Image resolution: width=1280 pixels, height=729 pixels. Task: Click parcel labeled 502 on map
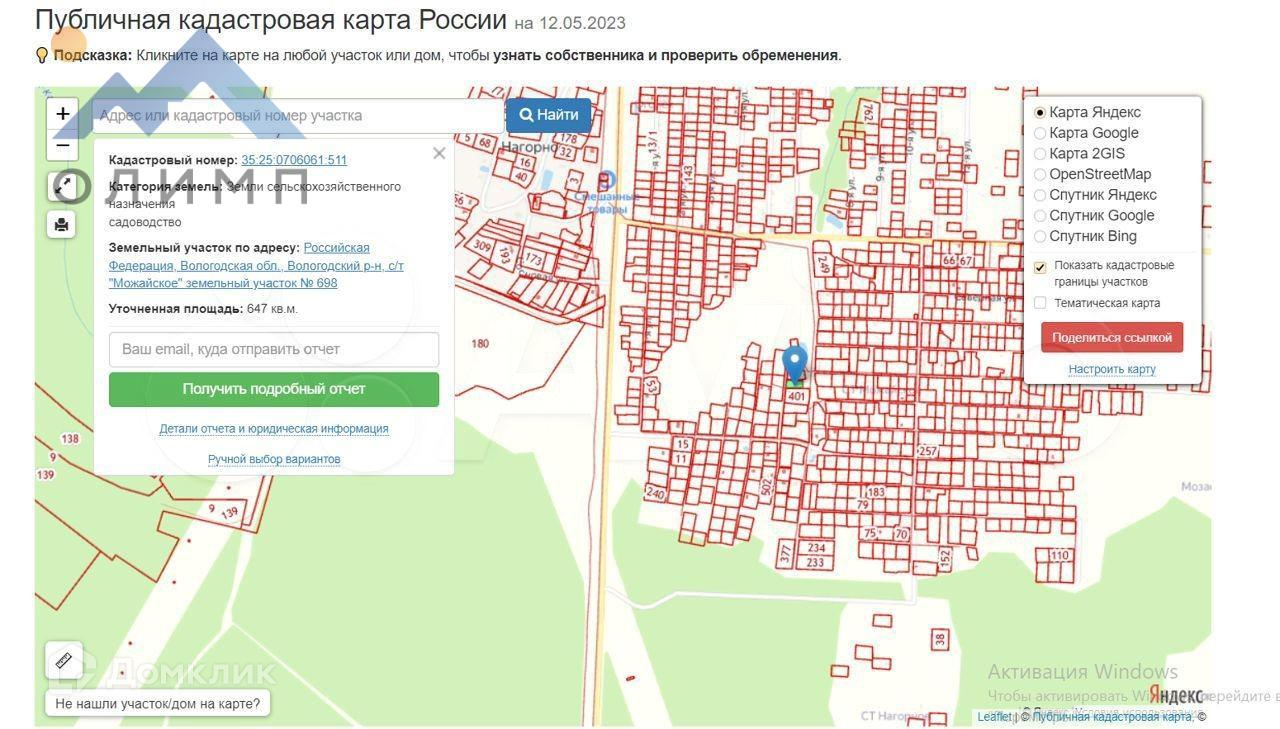(x=767, y=487)
